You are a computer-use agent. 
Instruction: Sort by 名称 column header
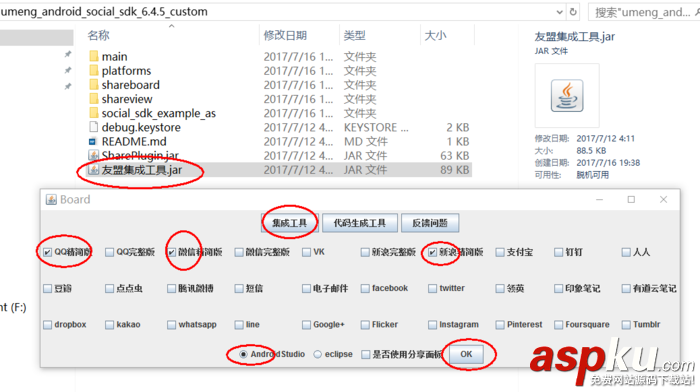(x=99, y=35)
